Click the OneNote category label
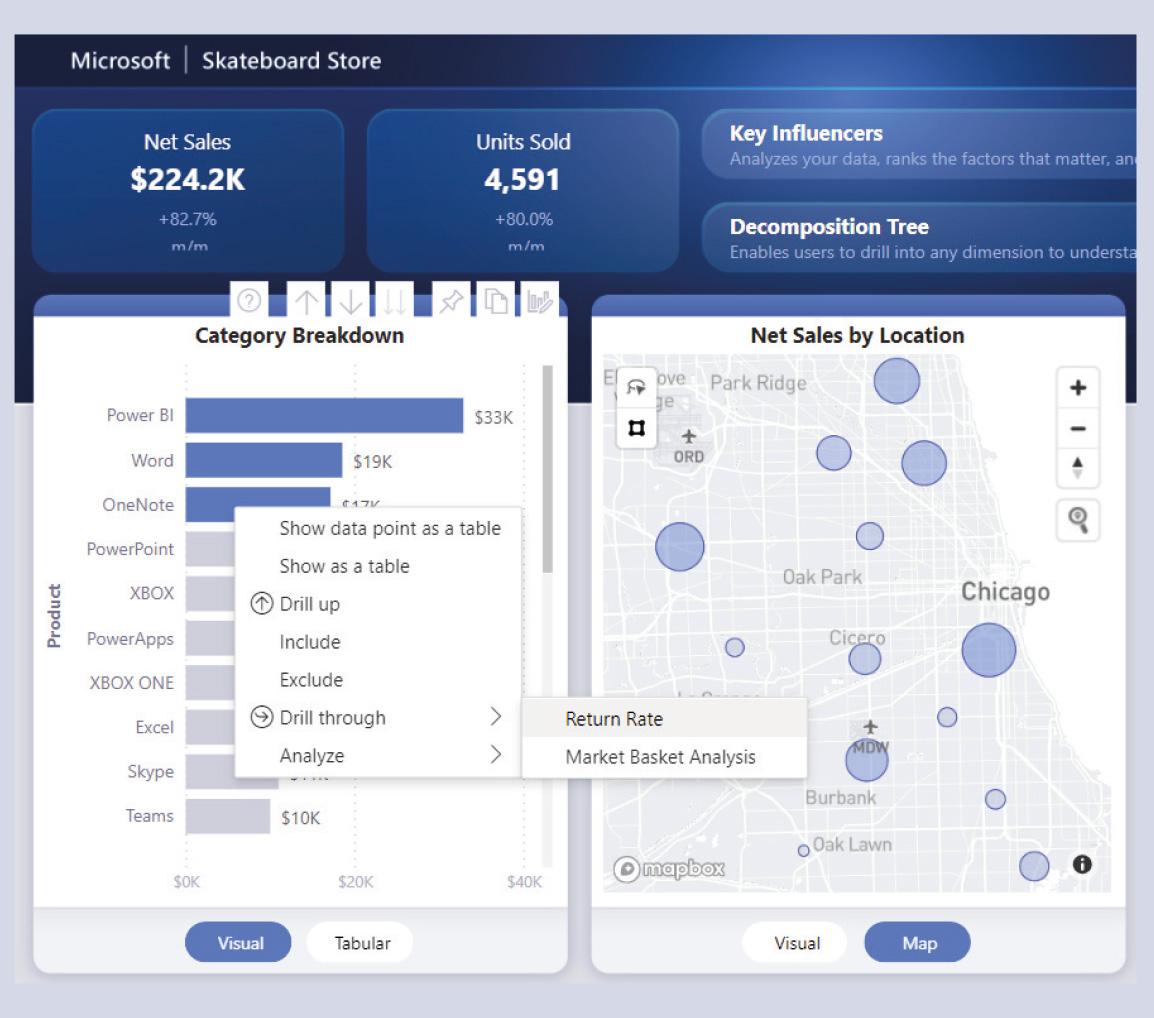Image resolution: width=1154 pixels, height=1018 pixels. tap(138, 505)
